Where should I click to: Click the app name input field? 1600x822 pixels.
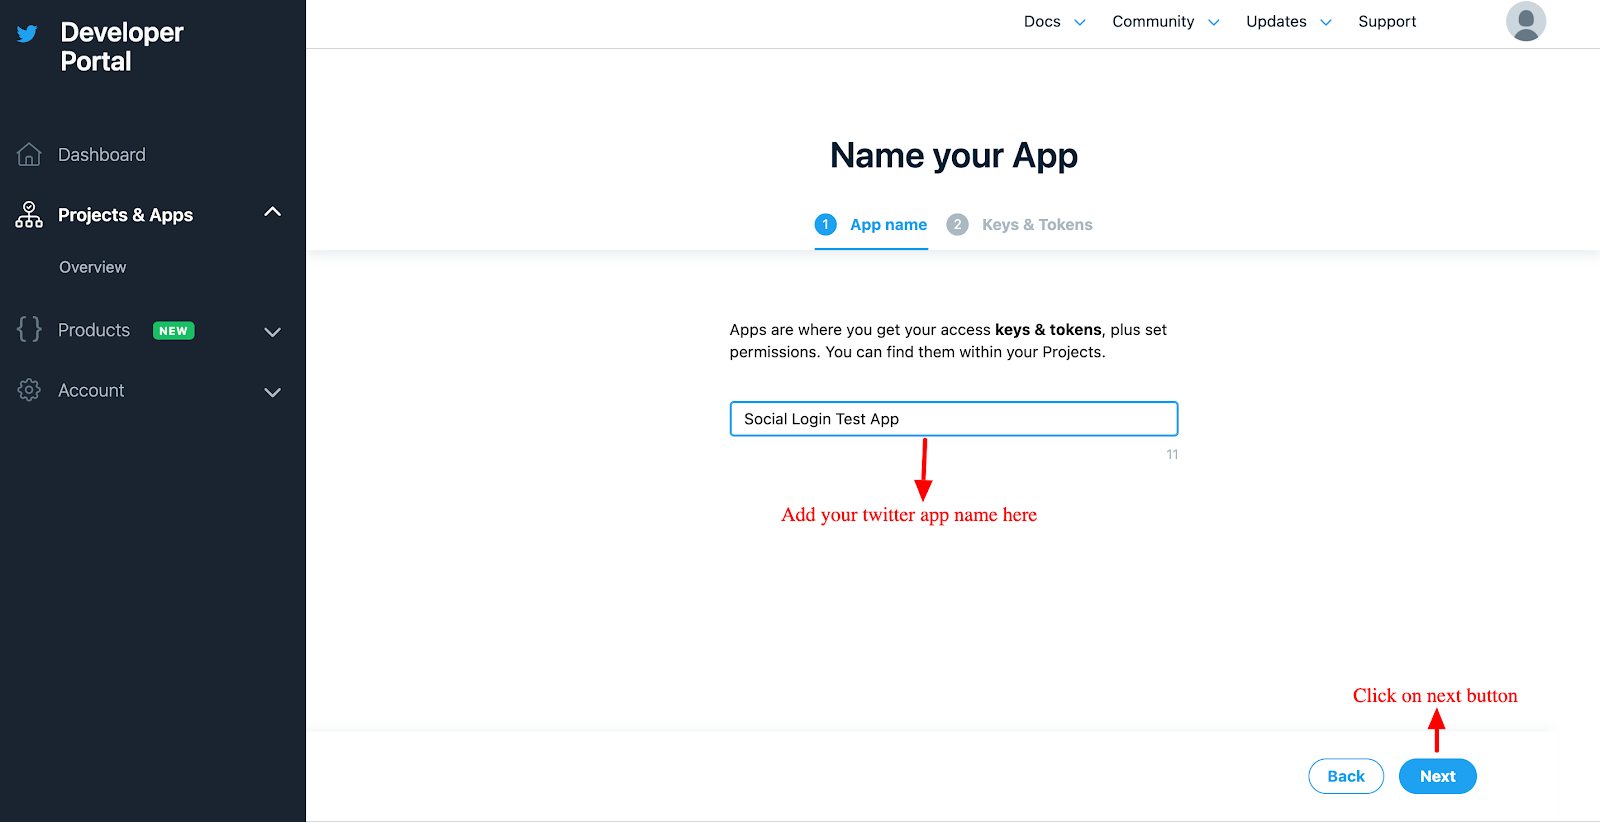point(954,419)
